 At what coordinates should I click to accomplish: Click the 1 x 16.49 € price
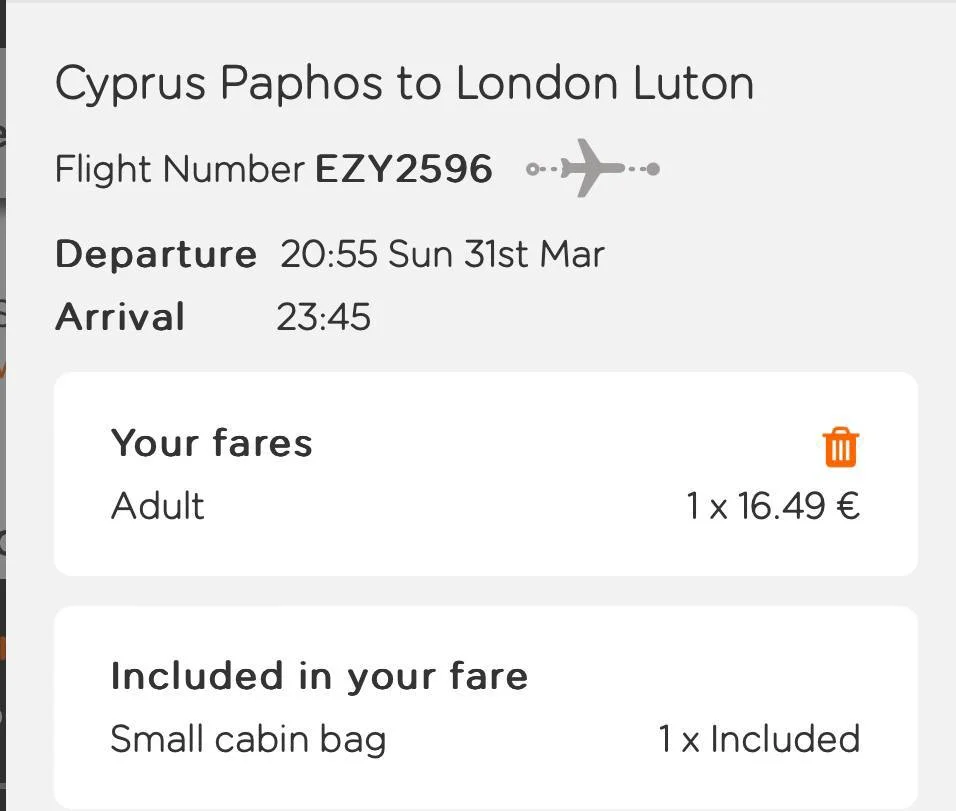(x=772, y=506)
